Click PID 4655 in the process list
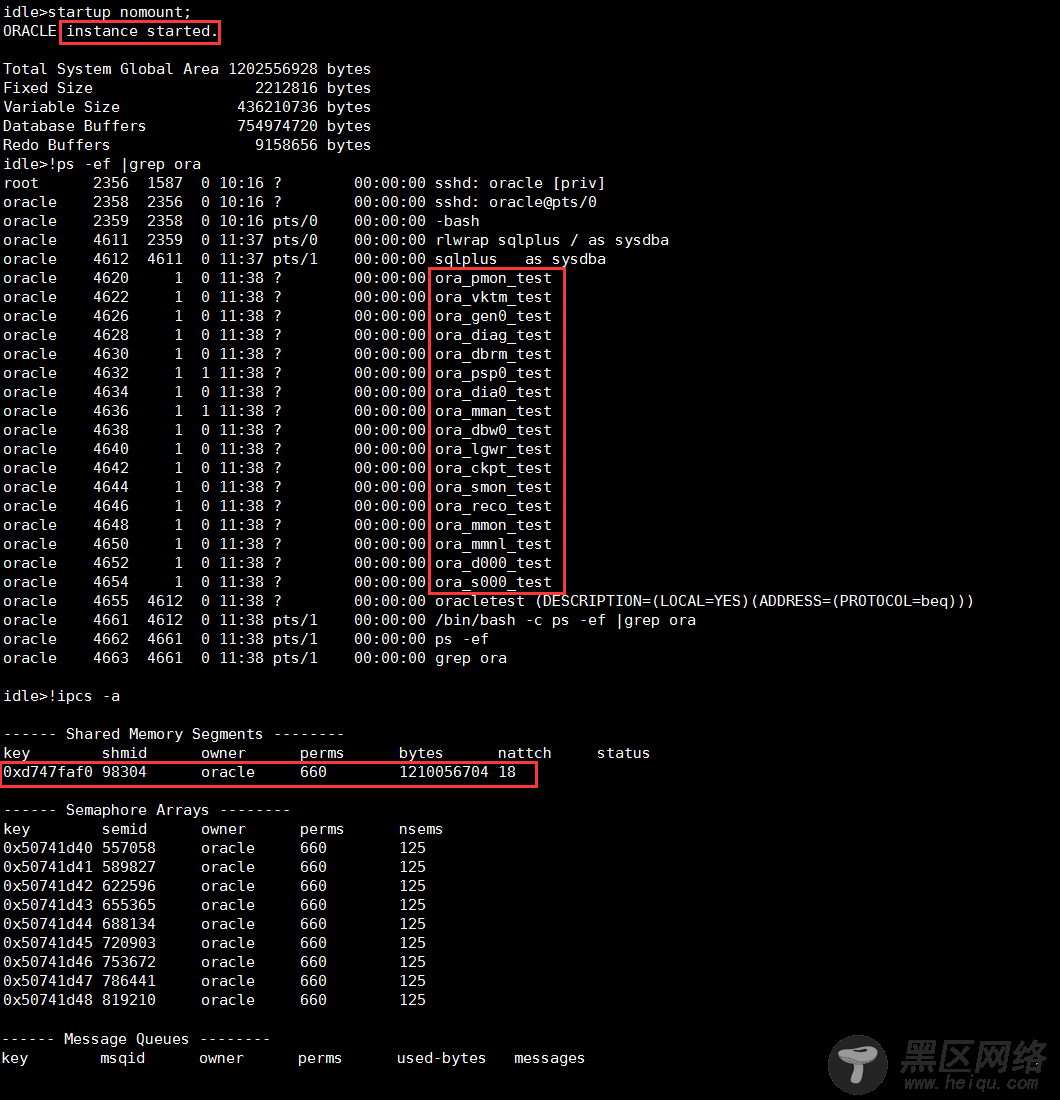 (111, 601)
